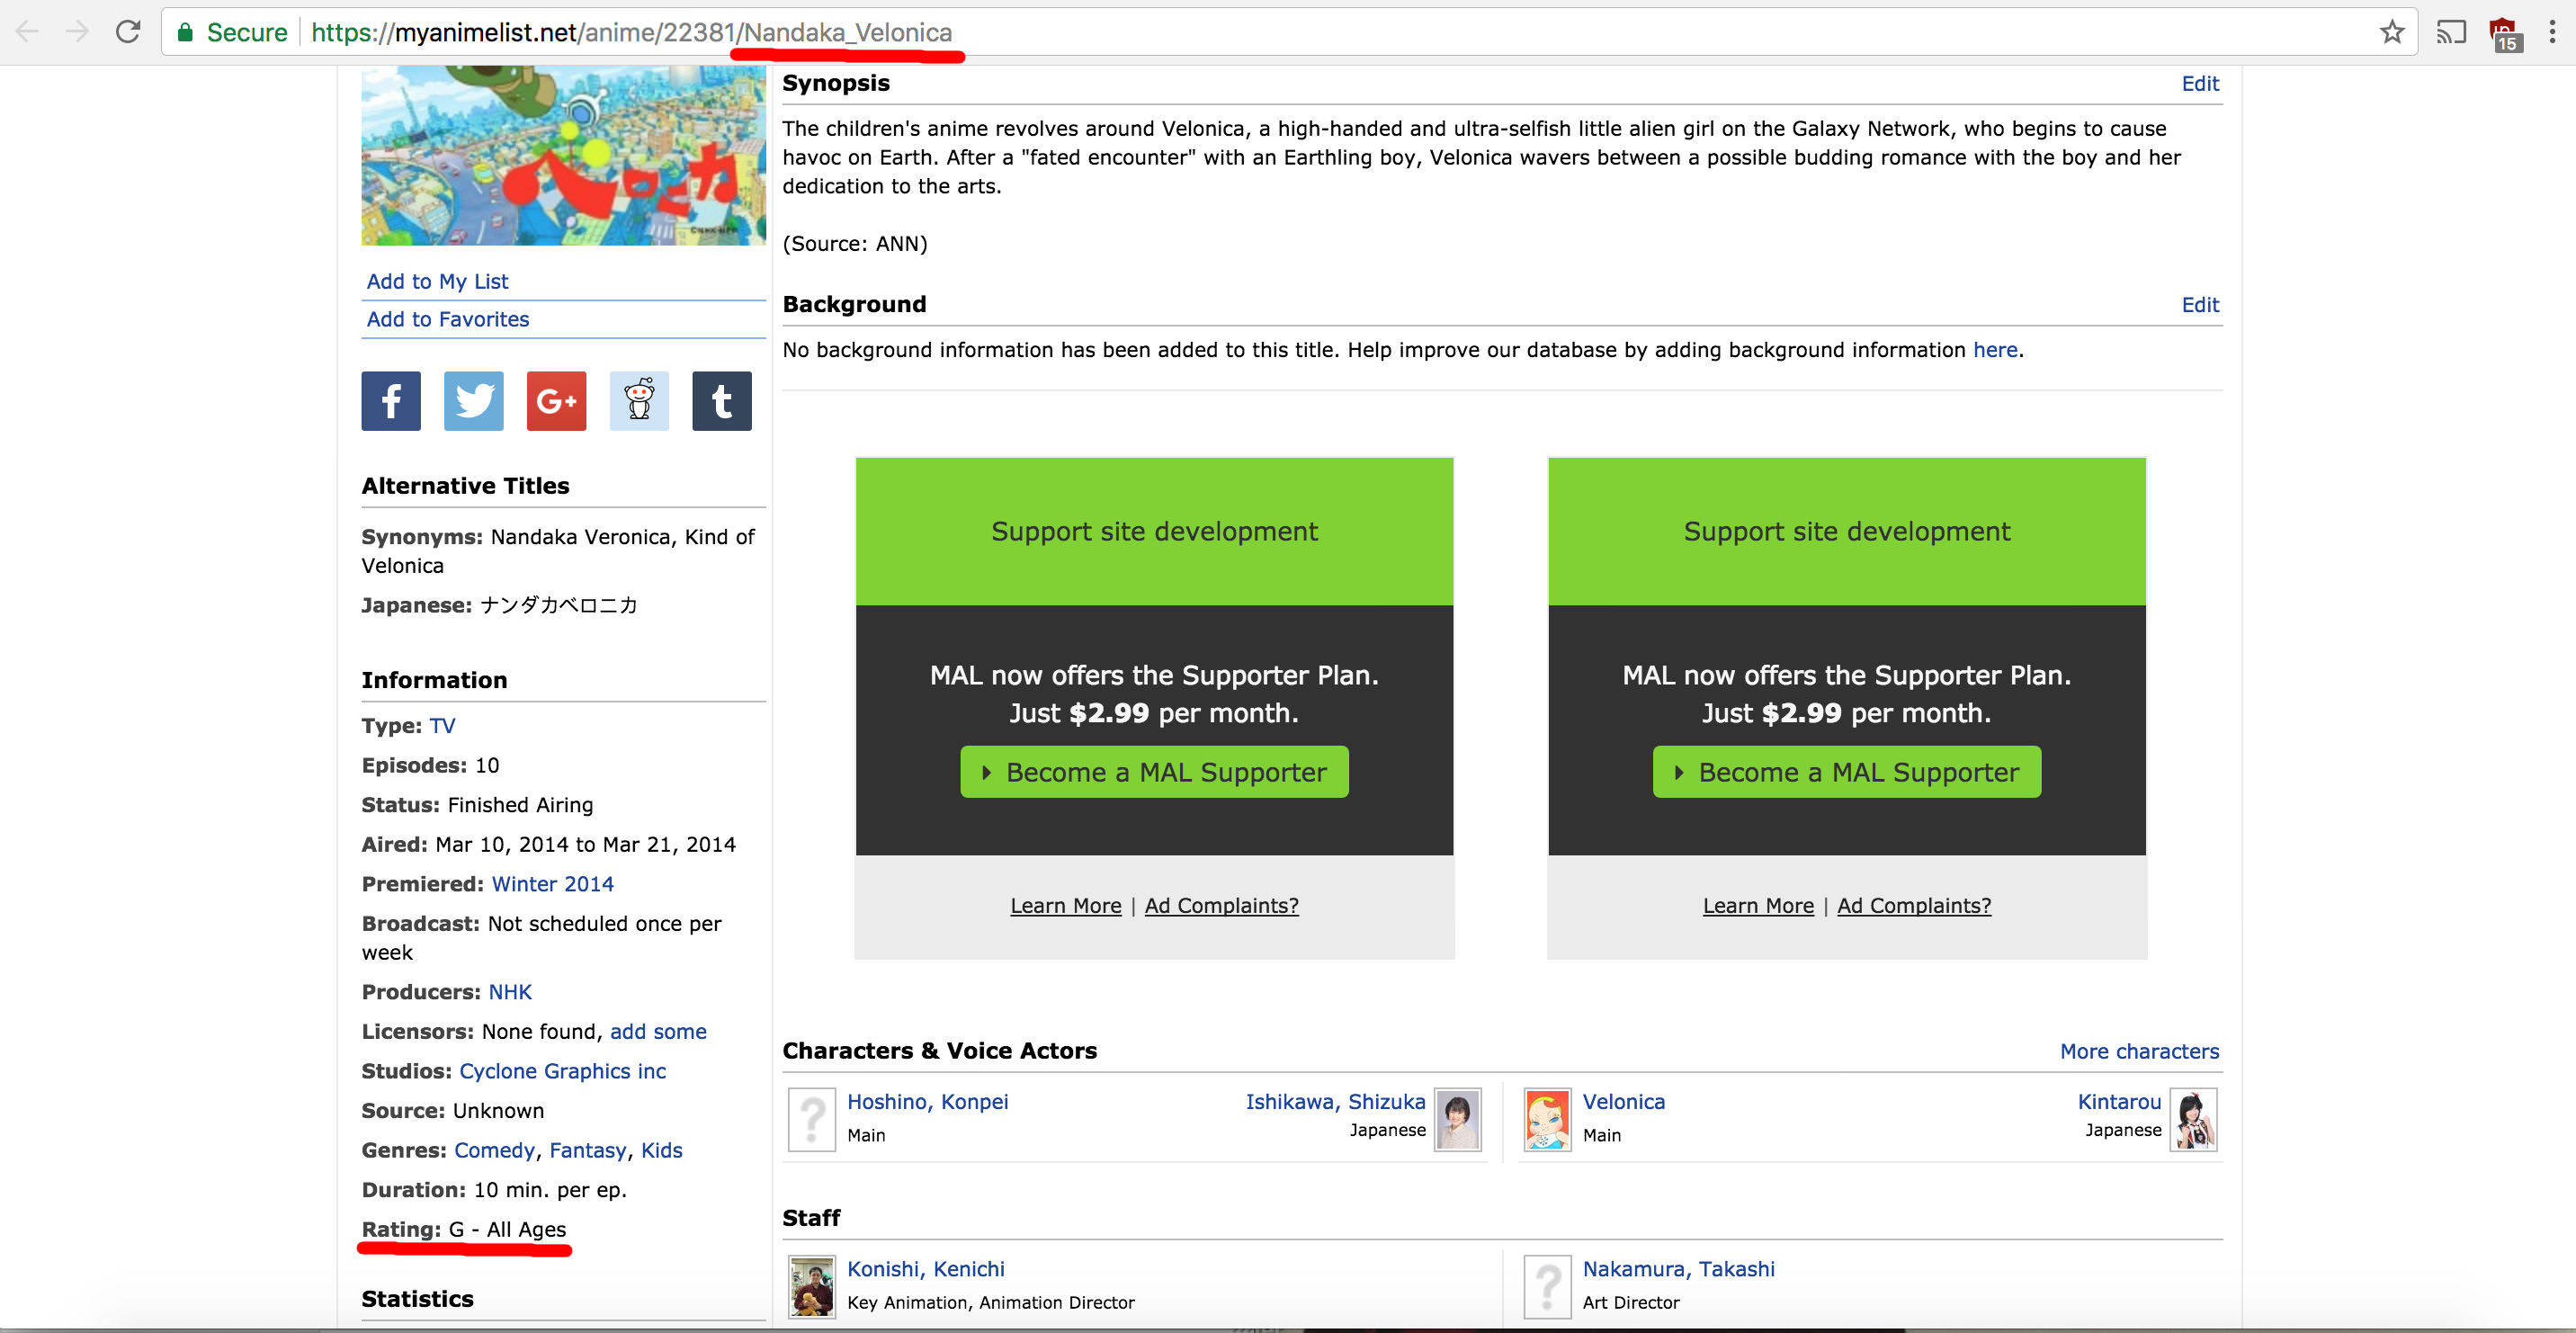
Task: Click the Statistics section heading
Action: click(x=417, y=1298)
